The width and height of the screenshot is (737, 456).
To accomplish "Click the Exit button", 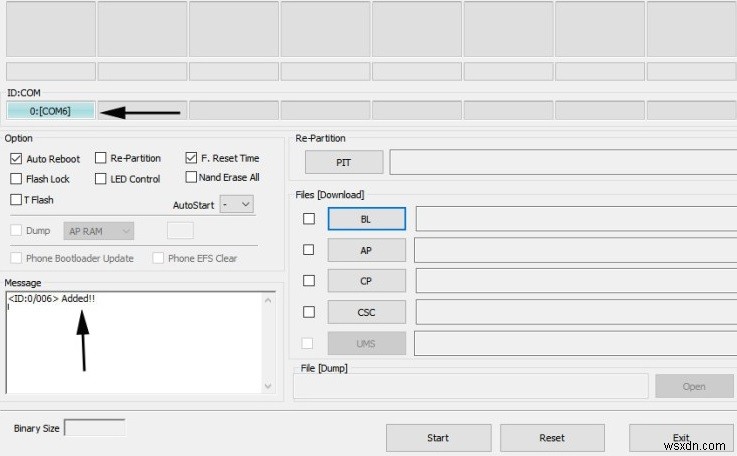I will tap(681, 437).
